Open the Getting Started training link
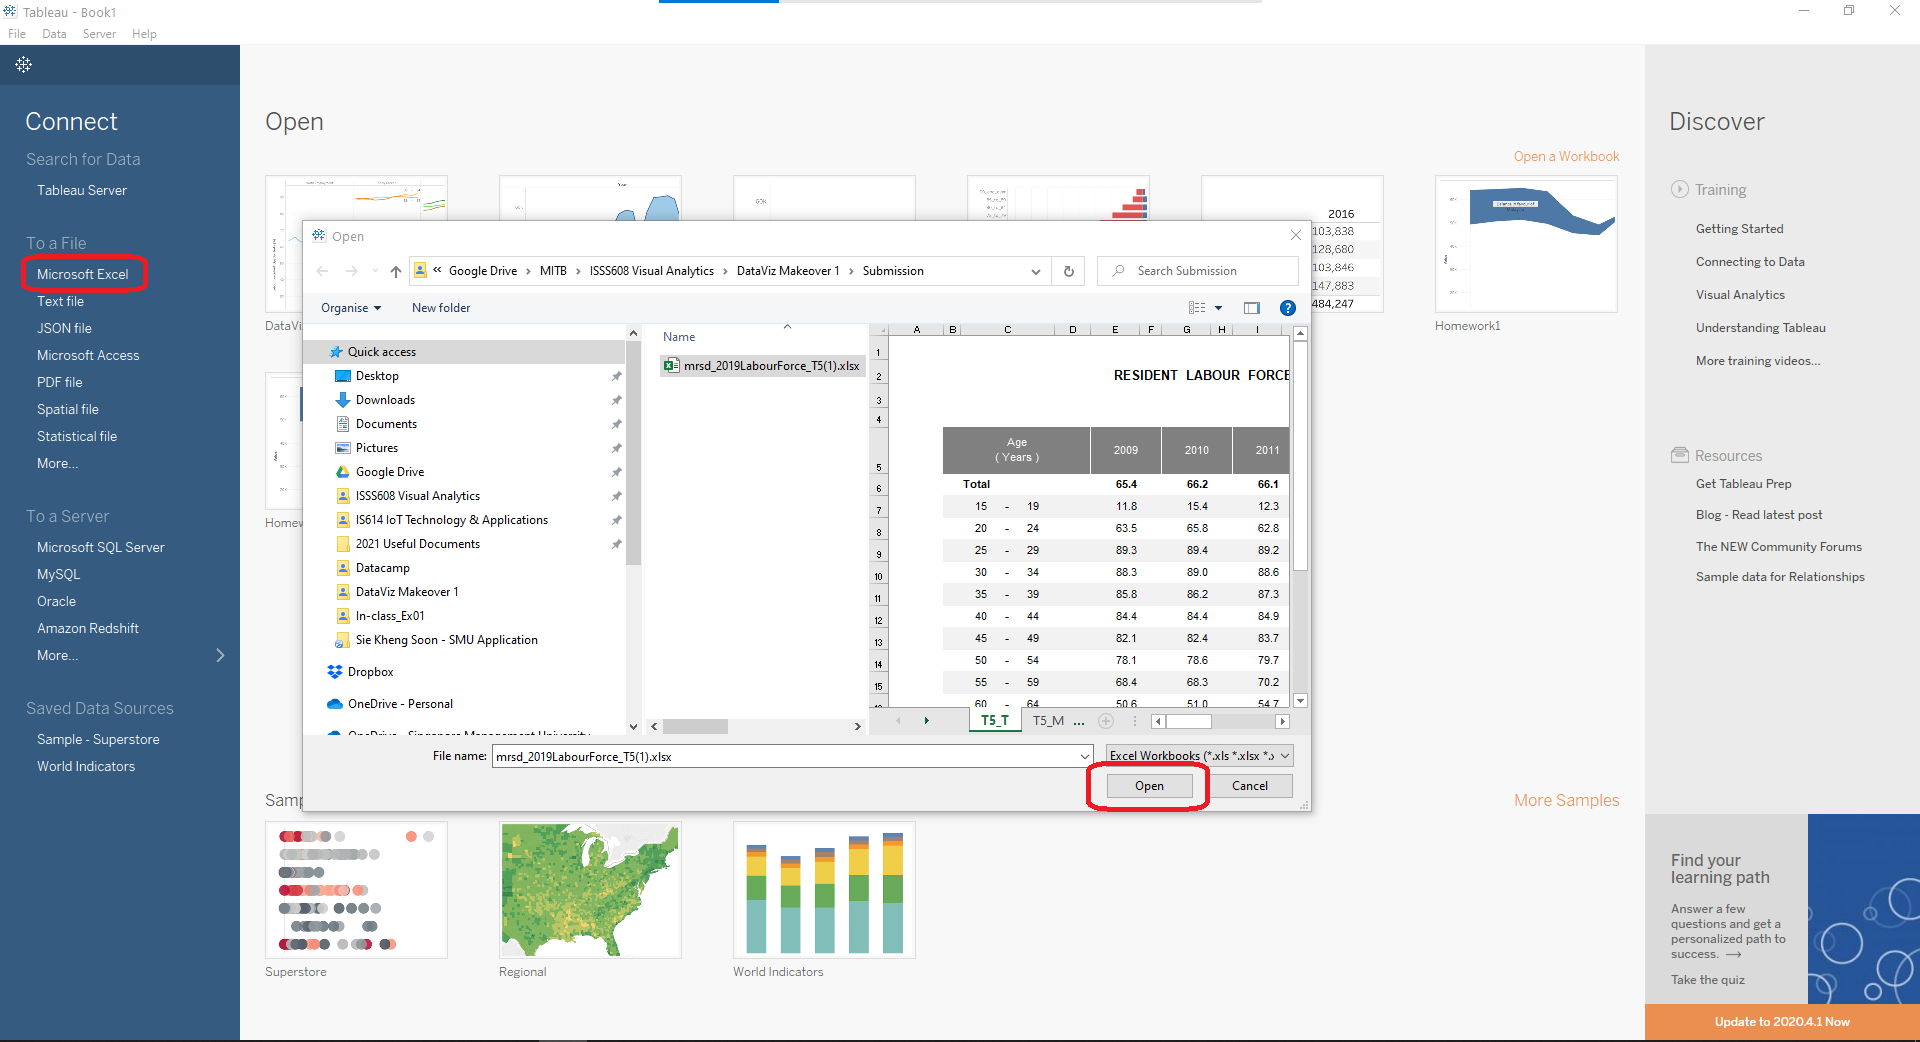 (1738, 228)
